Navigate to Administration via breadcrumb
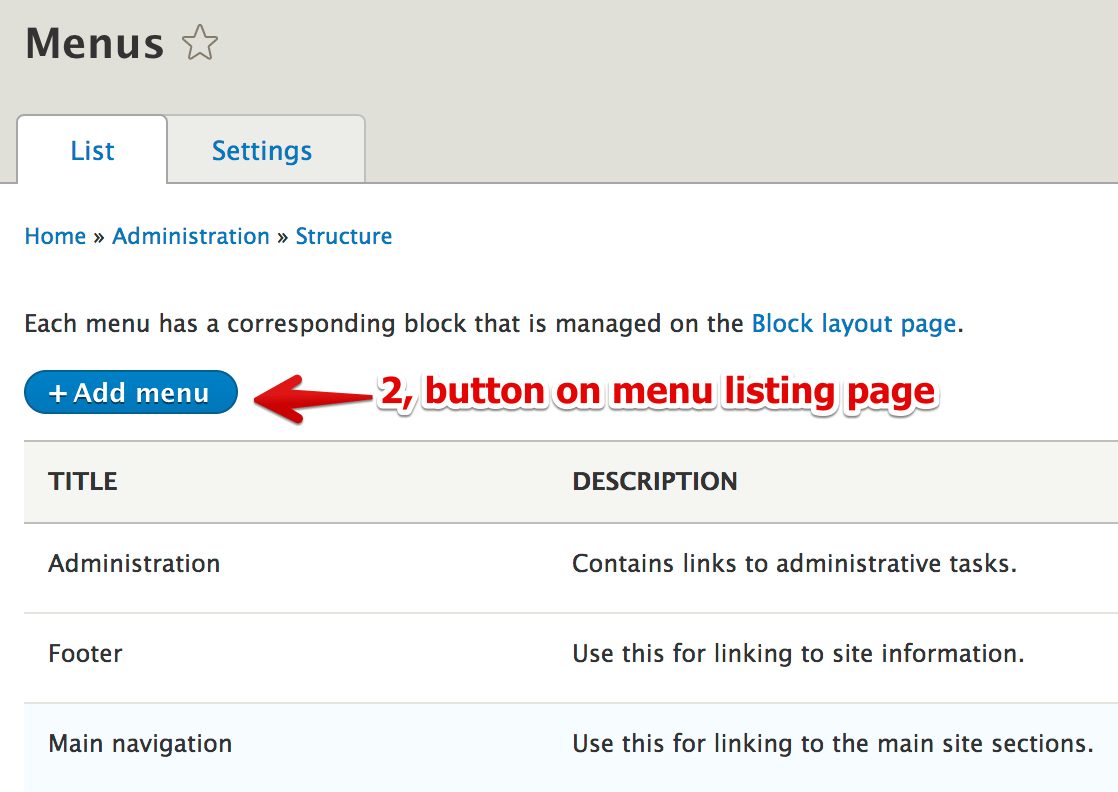The image size is (1118, 792). 190,236
